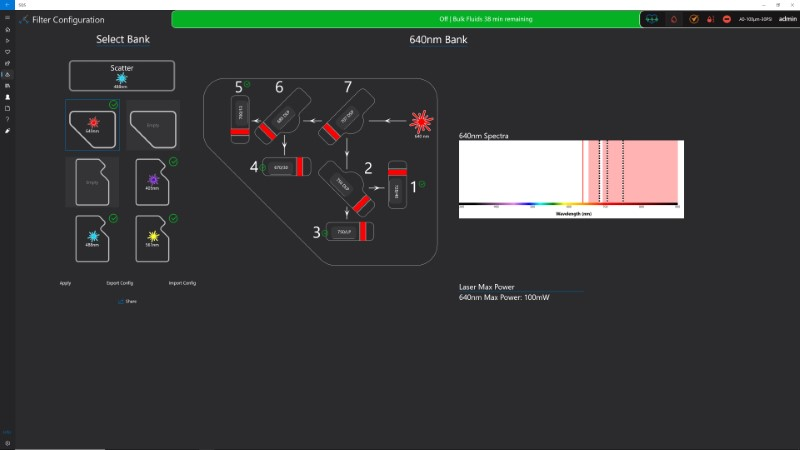Screen dimensions: 800x450
Task: Click the orange checkmark status icon
Action: point(693,19)
